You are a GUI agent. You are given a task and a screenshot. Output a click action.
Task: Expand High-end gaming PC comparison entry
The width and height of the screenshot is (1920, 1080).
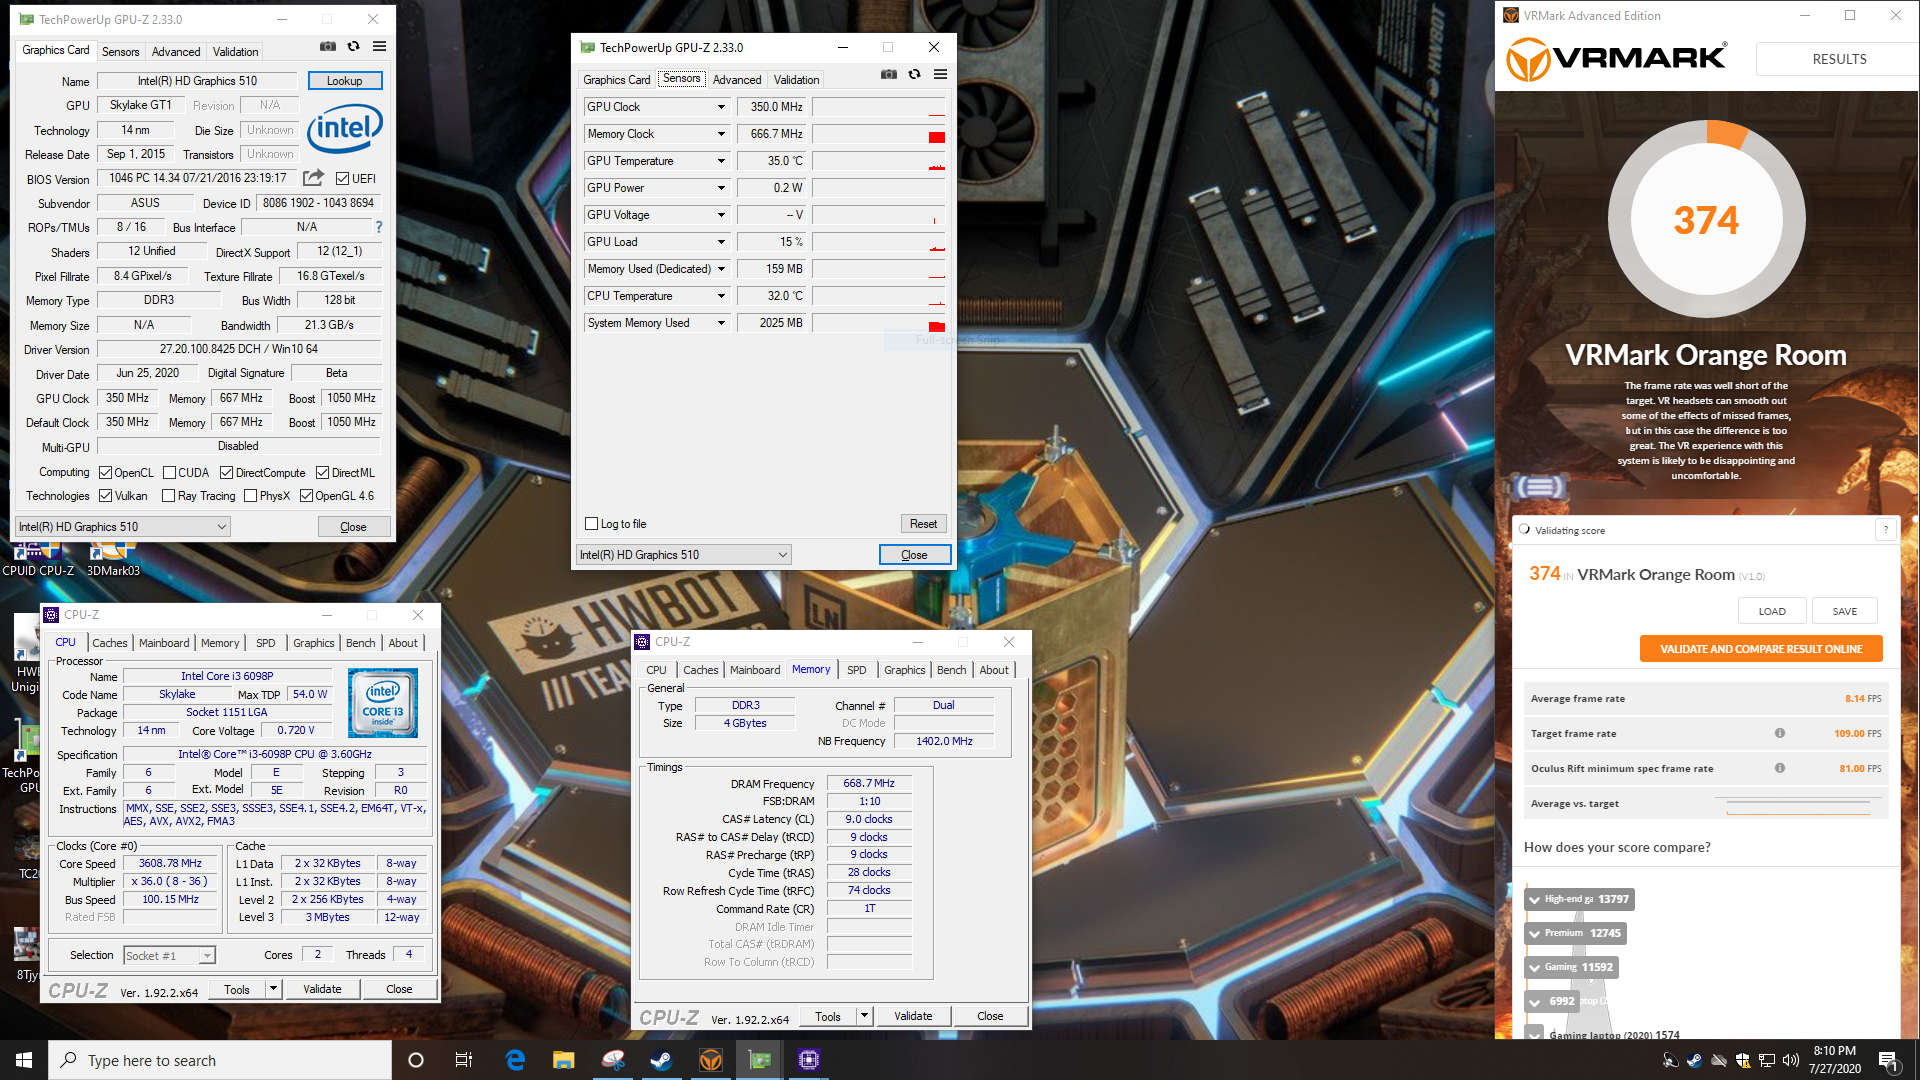click(x=1535, y=899)
